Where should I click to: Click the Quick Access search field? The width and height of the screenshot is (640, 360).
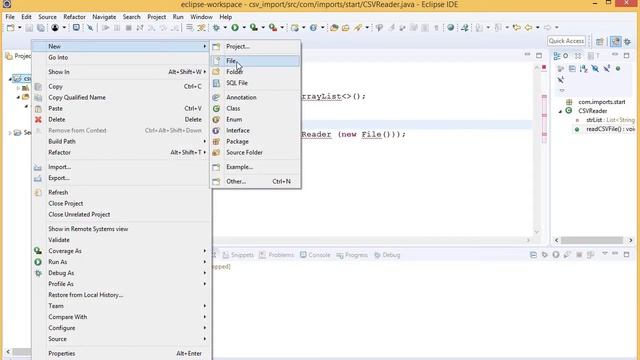[x=566, y=41]
